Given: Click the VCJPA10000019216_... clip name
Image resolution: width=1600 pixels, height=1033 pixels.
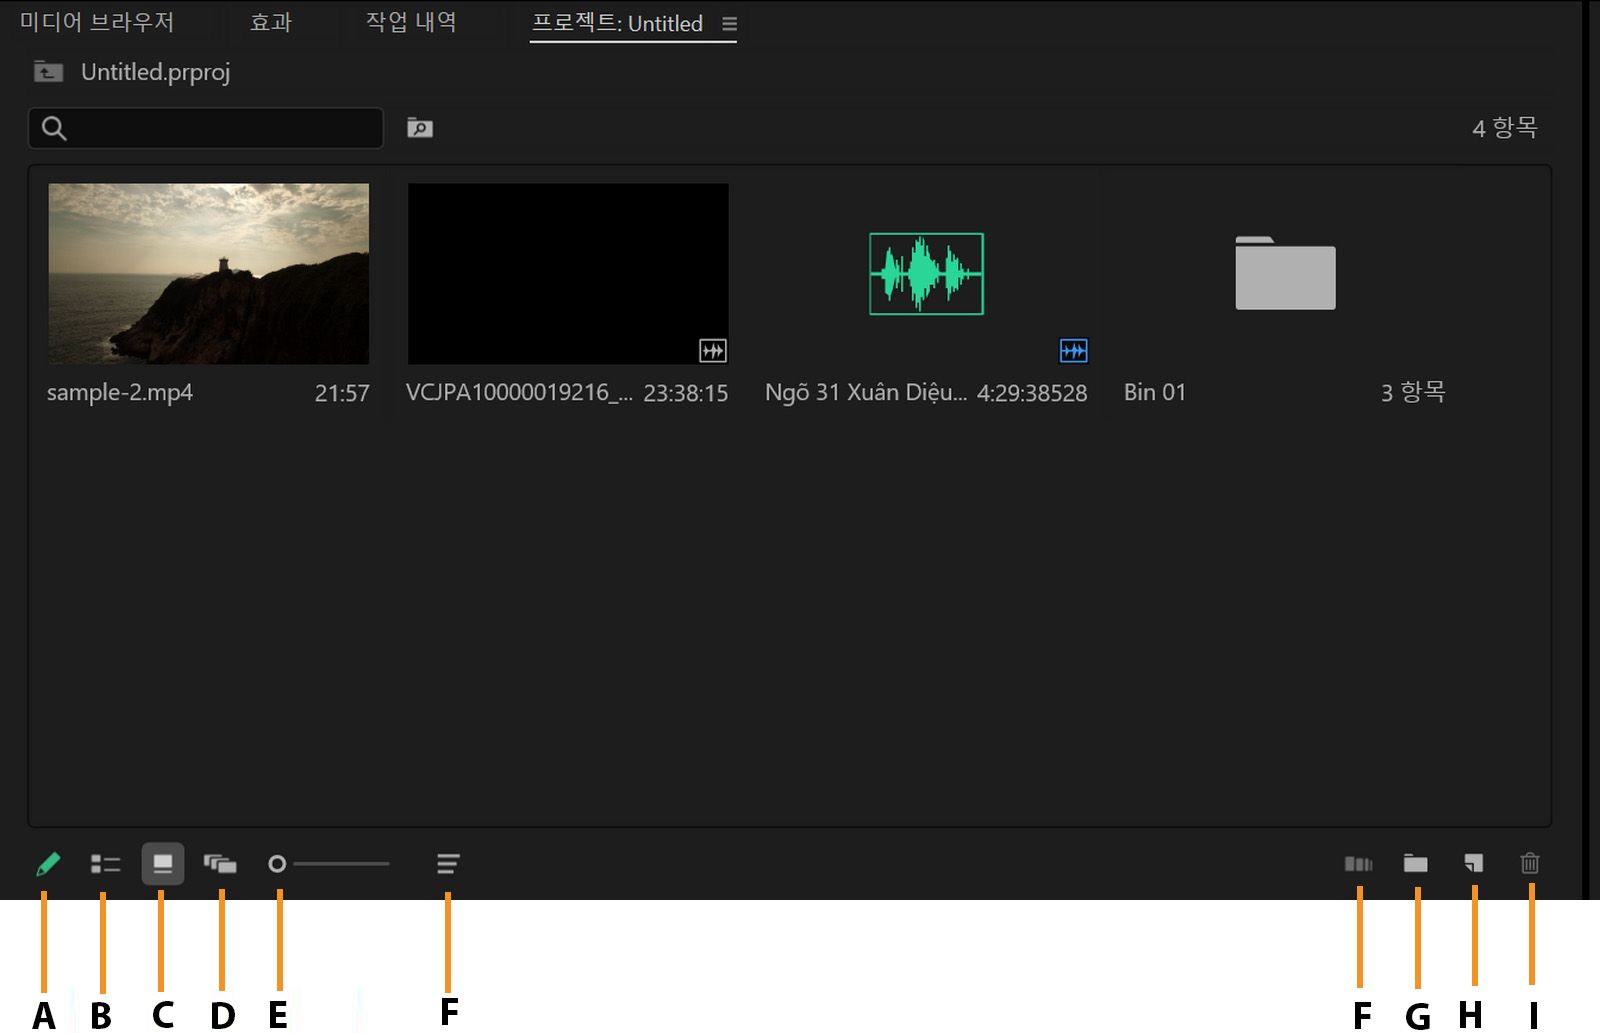Looking at the screenshot, I should [x=519, y=393].
